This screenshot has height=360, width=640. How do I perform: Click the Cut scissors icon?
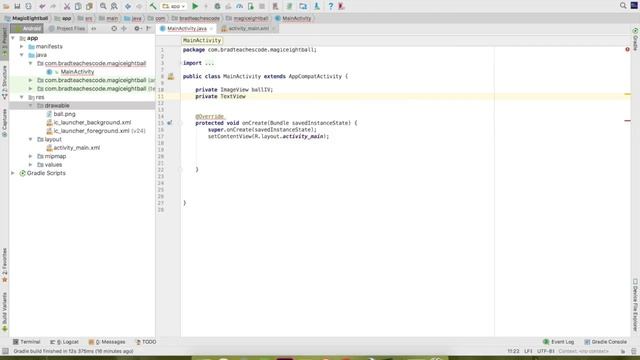(67, 6)
